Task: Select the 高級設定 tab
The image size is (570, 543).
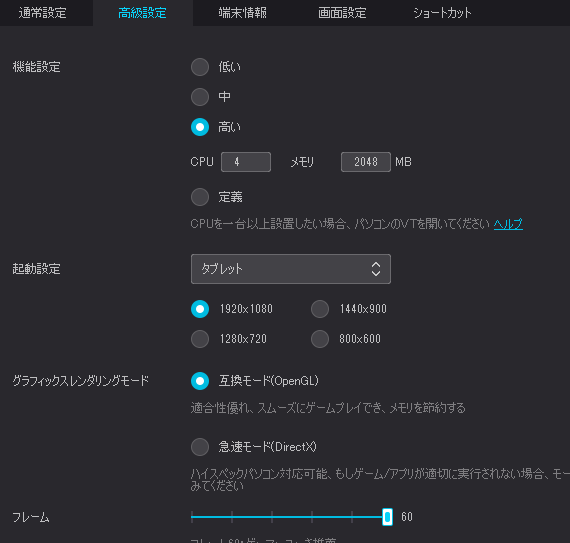Action: tap(142, 13)
